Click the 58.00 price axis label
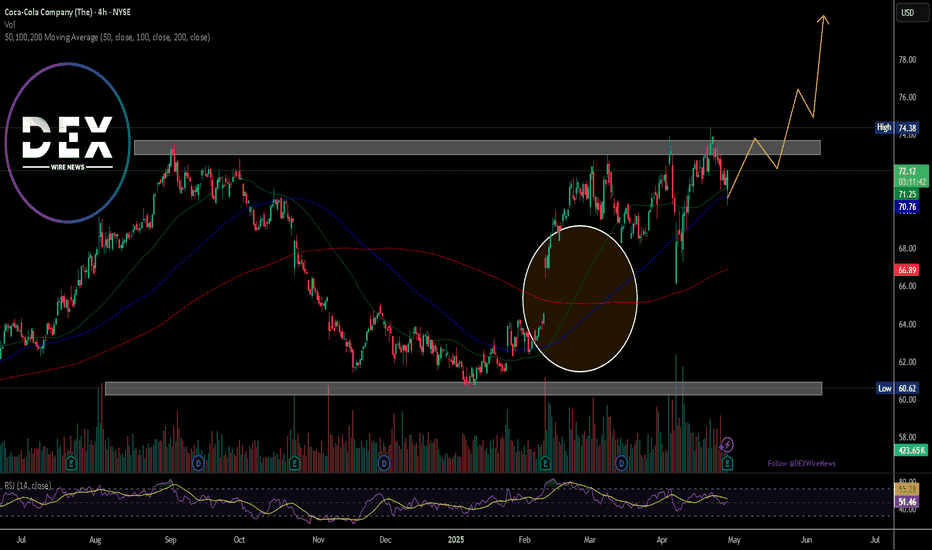The height and width of the screenshot is (550, 932). (x=907, y=437)
